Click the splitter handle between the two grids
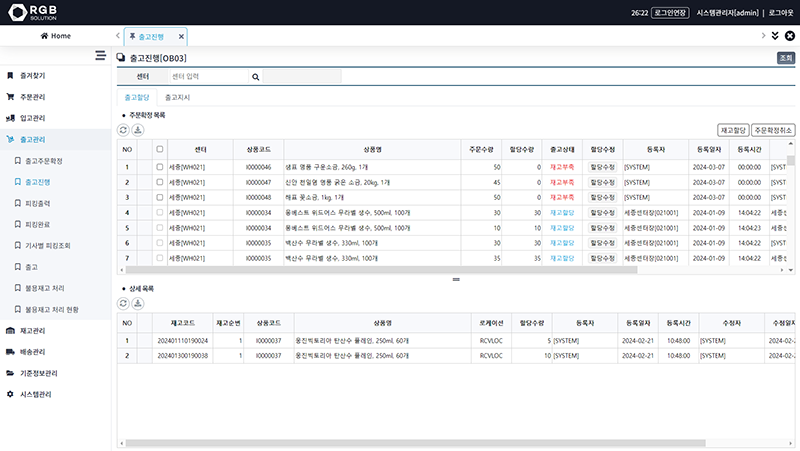 tap(456, 280)
